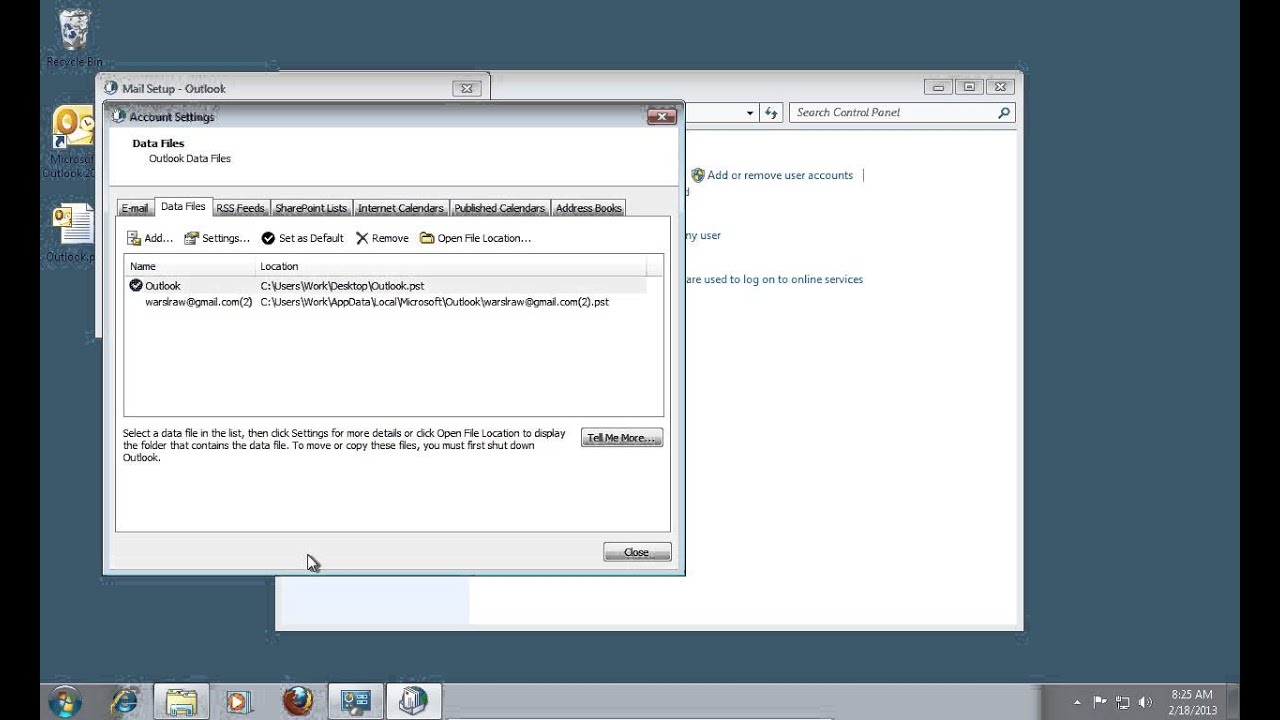Screen dimensions: 1280x720
Task: Close the Account Settings window with the X button
Action: (661, 117)
